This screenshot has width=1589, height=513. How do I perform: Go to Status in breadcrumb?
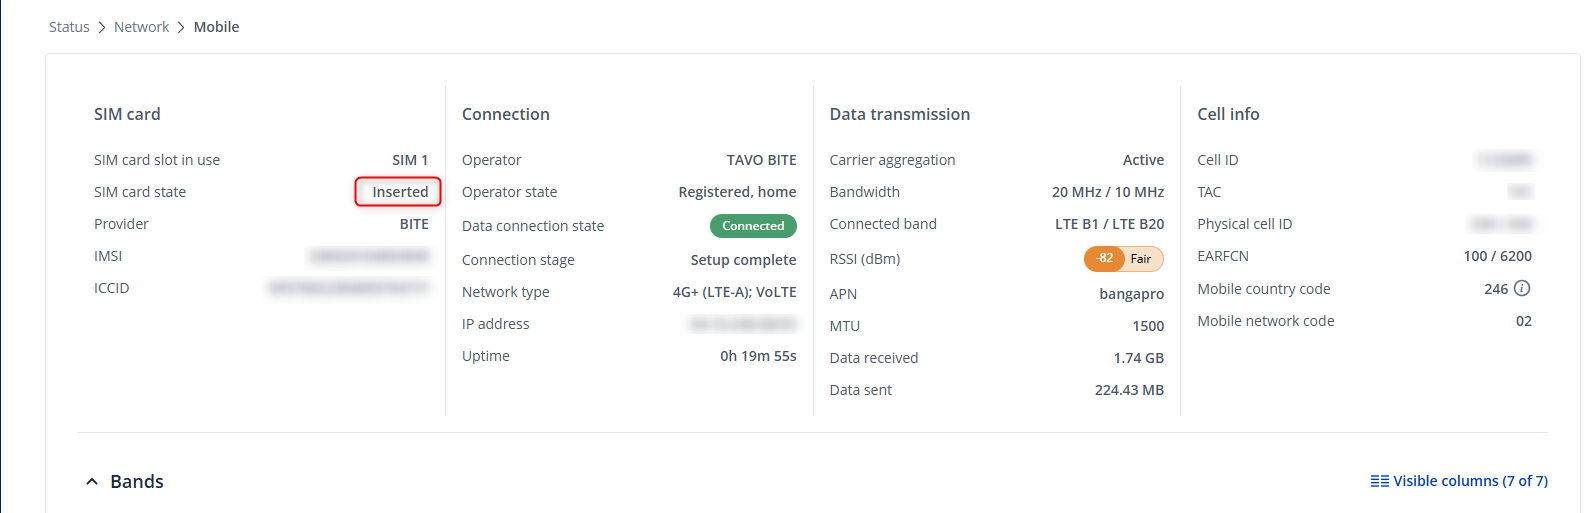[69, 27]
